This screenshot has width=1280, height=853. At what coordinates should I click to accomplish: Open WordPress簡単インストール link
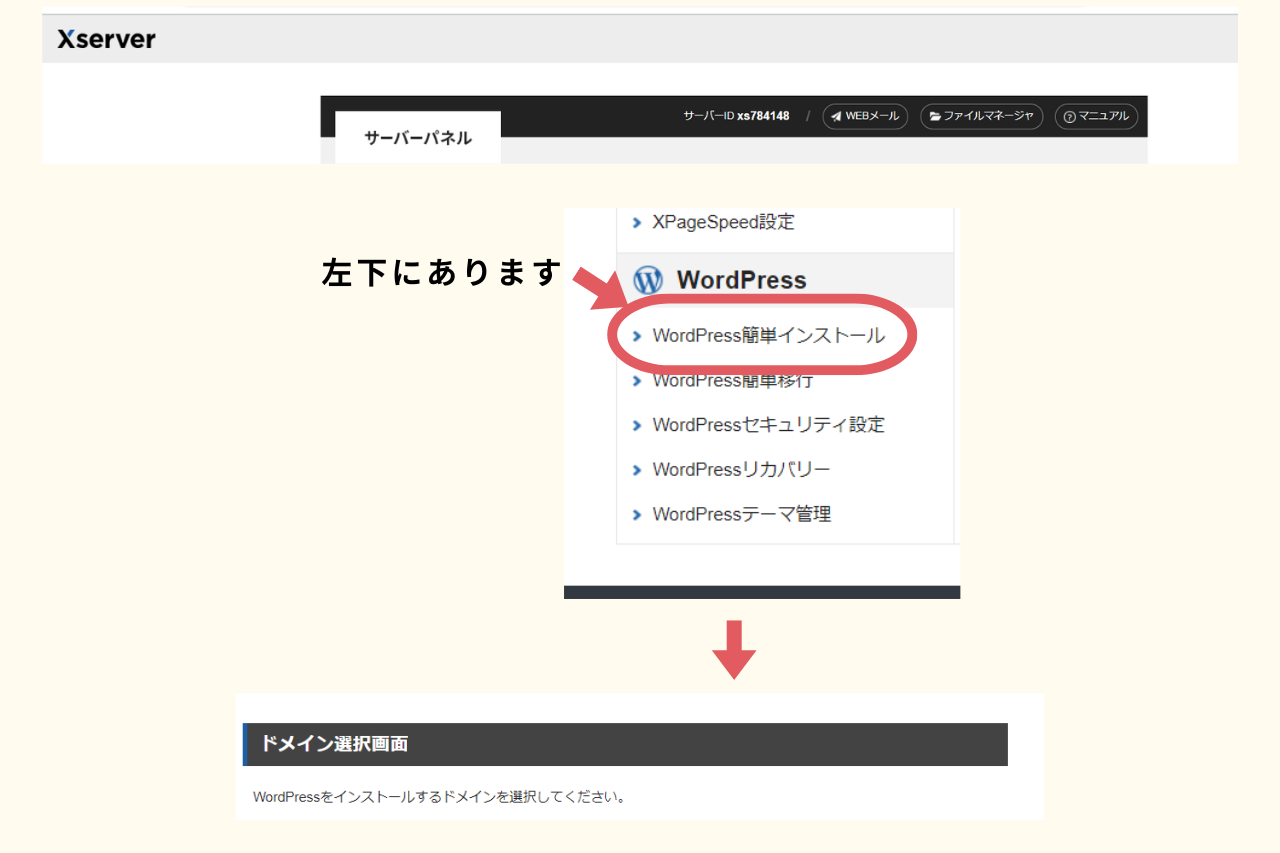coord(768,336)
